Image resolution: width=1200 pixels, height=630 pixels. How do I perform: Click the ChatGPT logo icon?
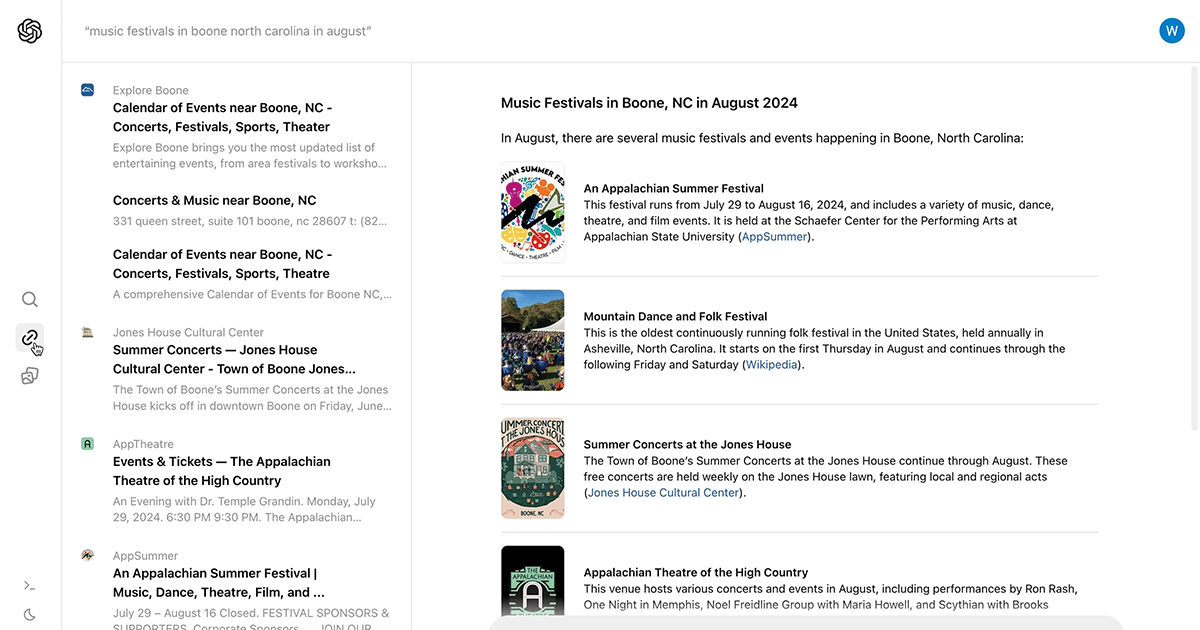pos(30,31)
